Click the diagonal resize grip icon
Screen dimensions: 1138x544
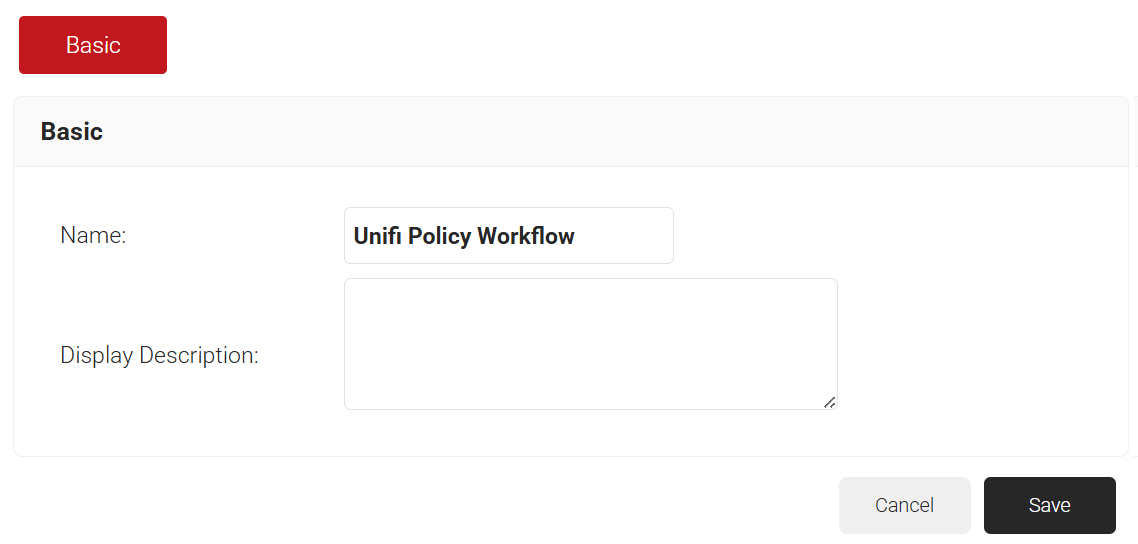point(829,401)
